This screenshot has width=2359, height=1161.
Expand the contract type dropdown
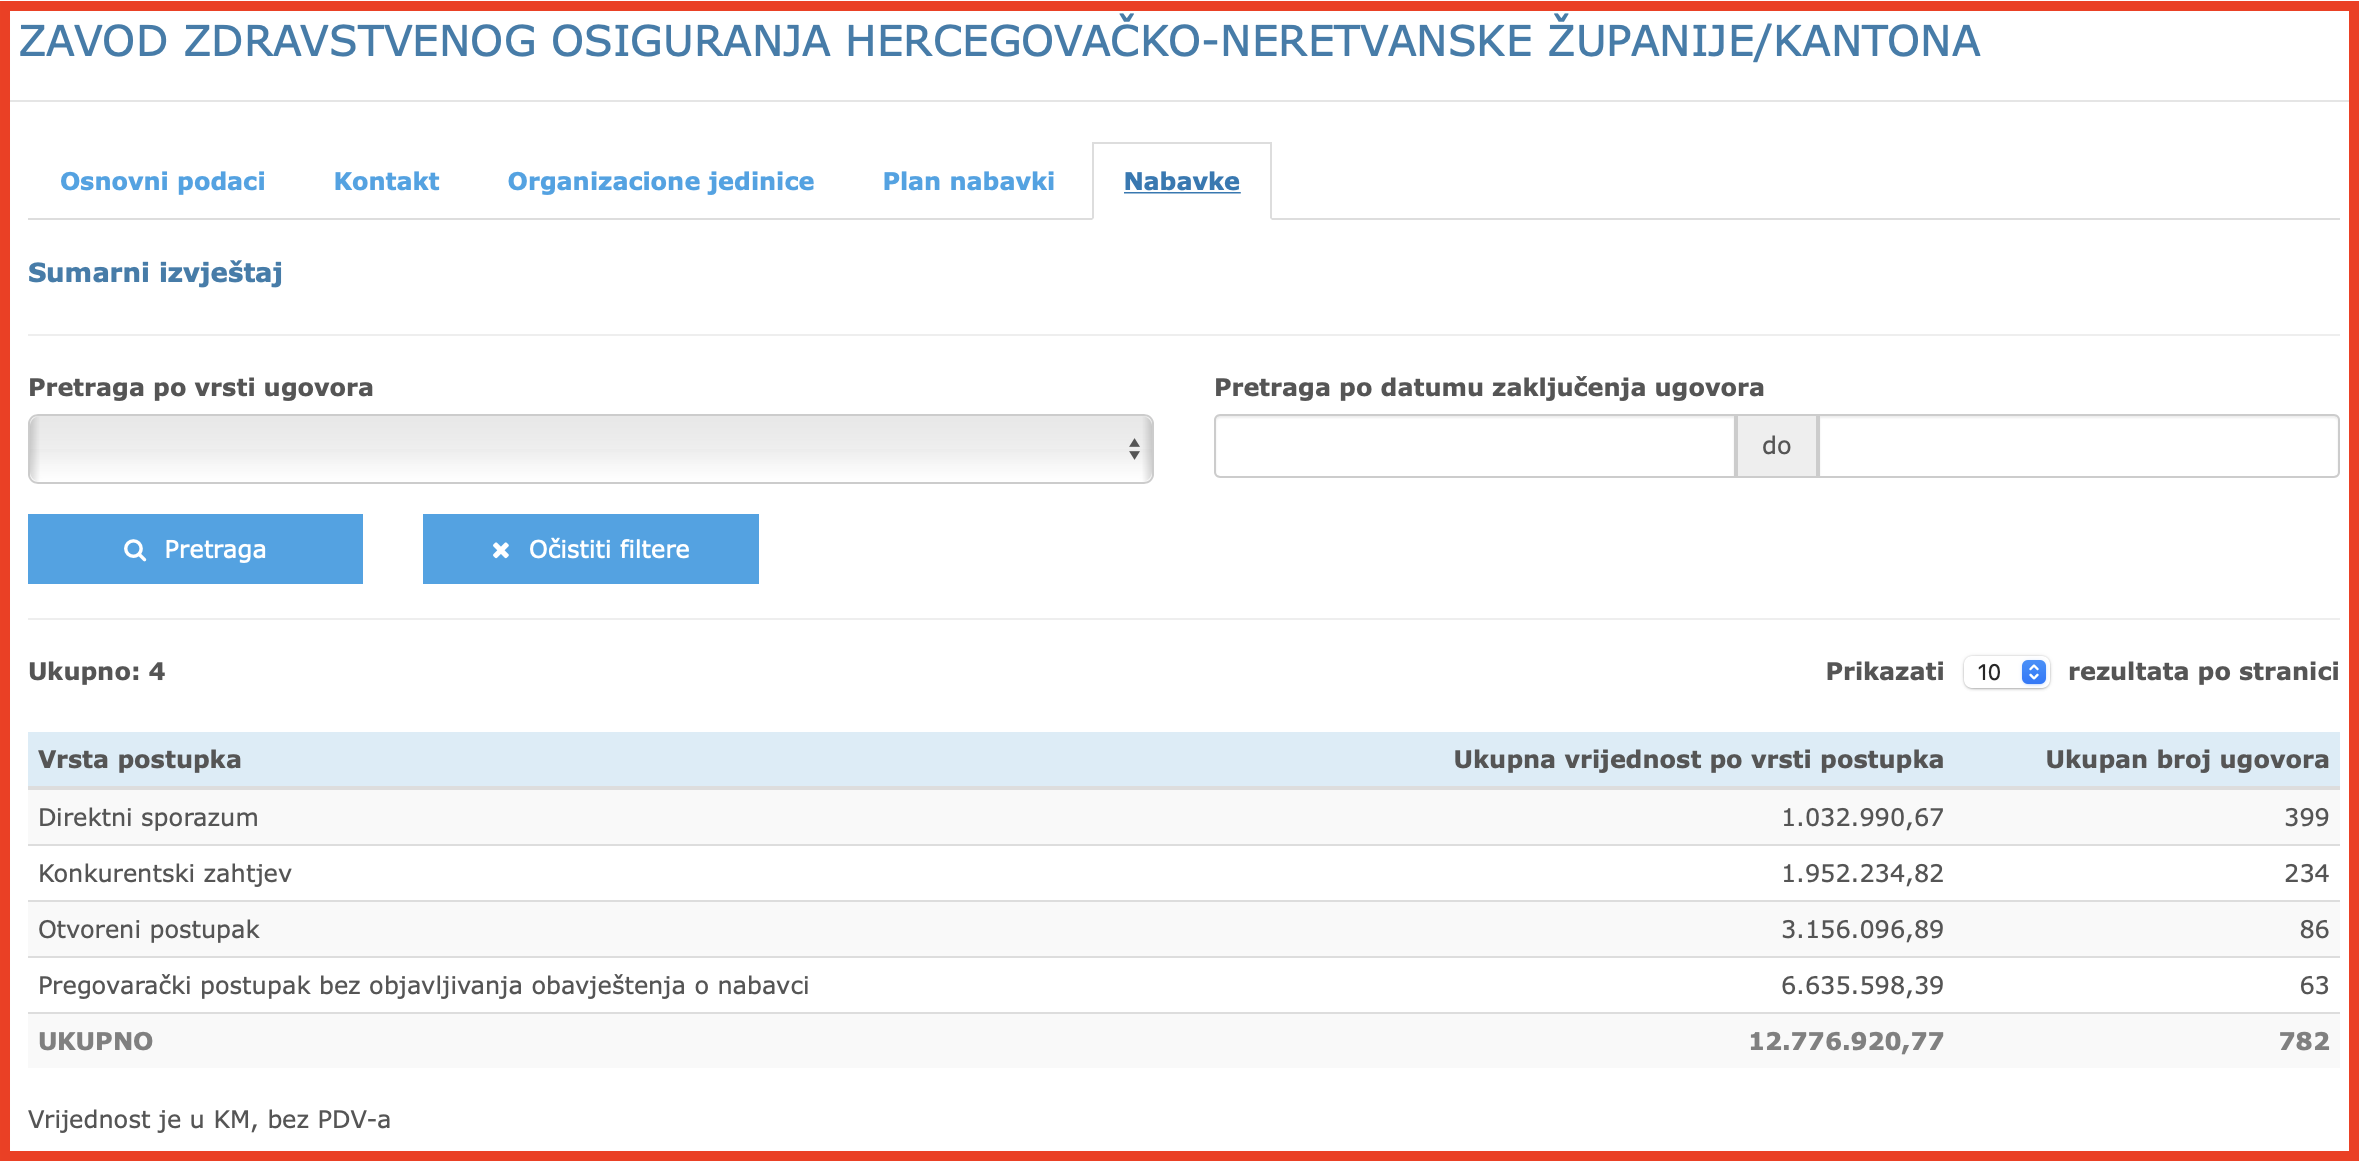(x=591, y=449)
